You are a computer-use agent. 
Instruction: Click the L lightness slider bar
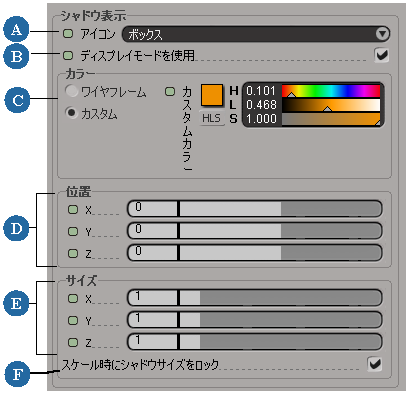(x=331, y=105)
